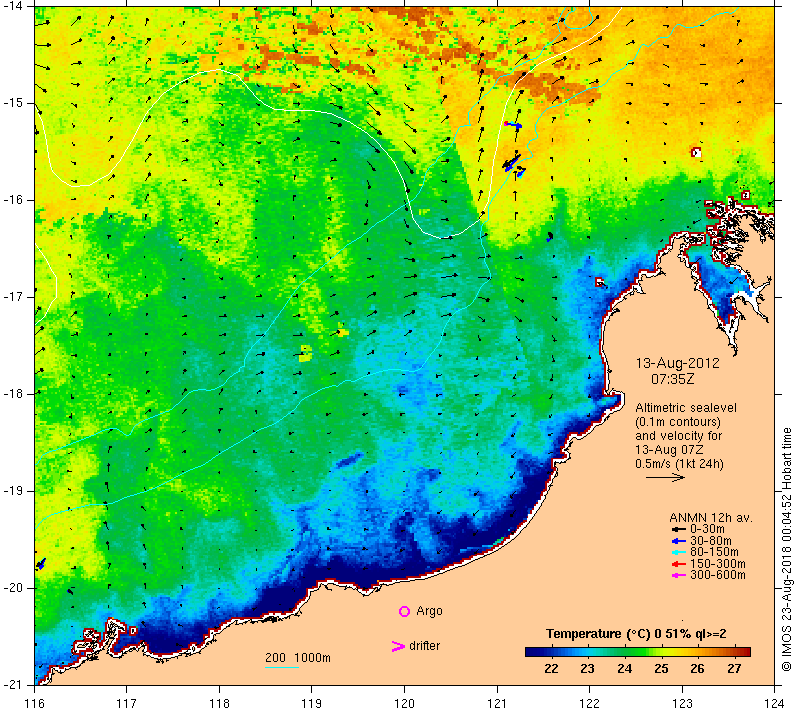Click the IMOS copyright timestamp text
800x710 pixels.
pos(786,549)
